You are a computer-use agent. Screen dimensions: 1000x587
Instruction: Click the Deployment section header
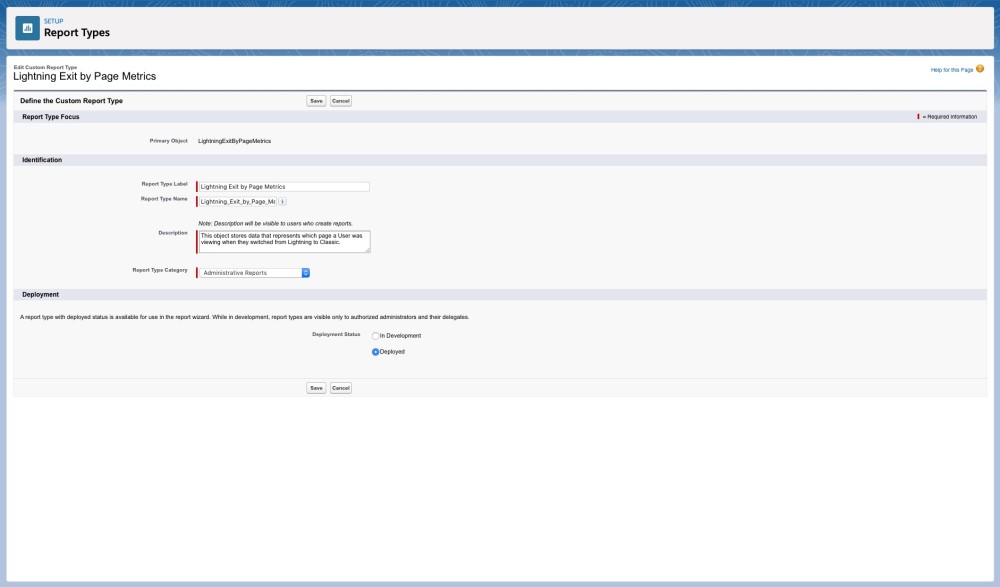point(40,295)
